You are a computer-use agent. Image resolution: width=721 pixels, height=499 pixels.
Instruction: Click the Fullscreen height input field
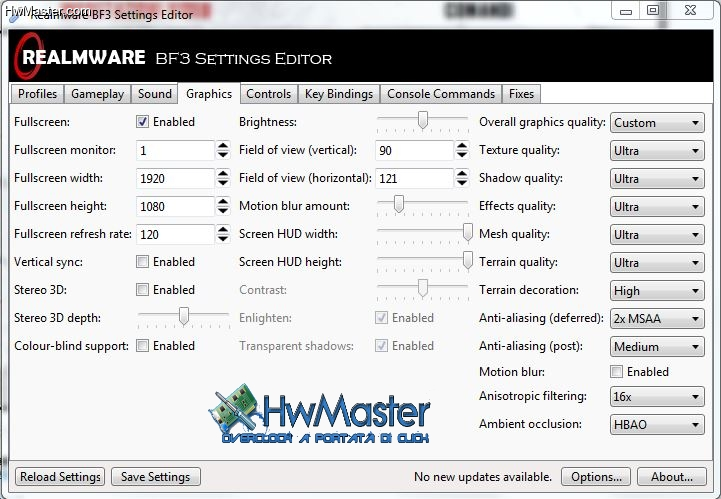(176, 206)
